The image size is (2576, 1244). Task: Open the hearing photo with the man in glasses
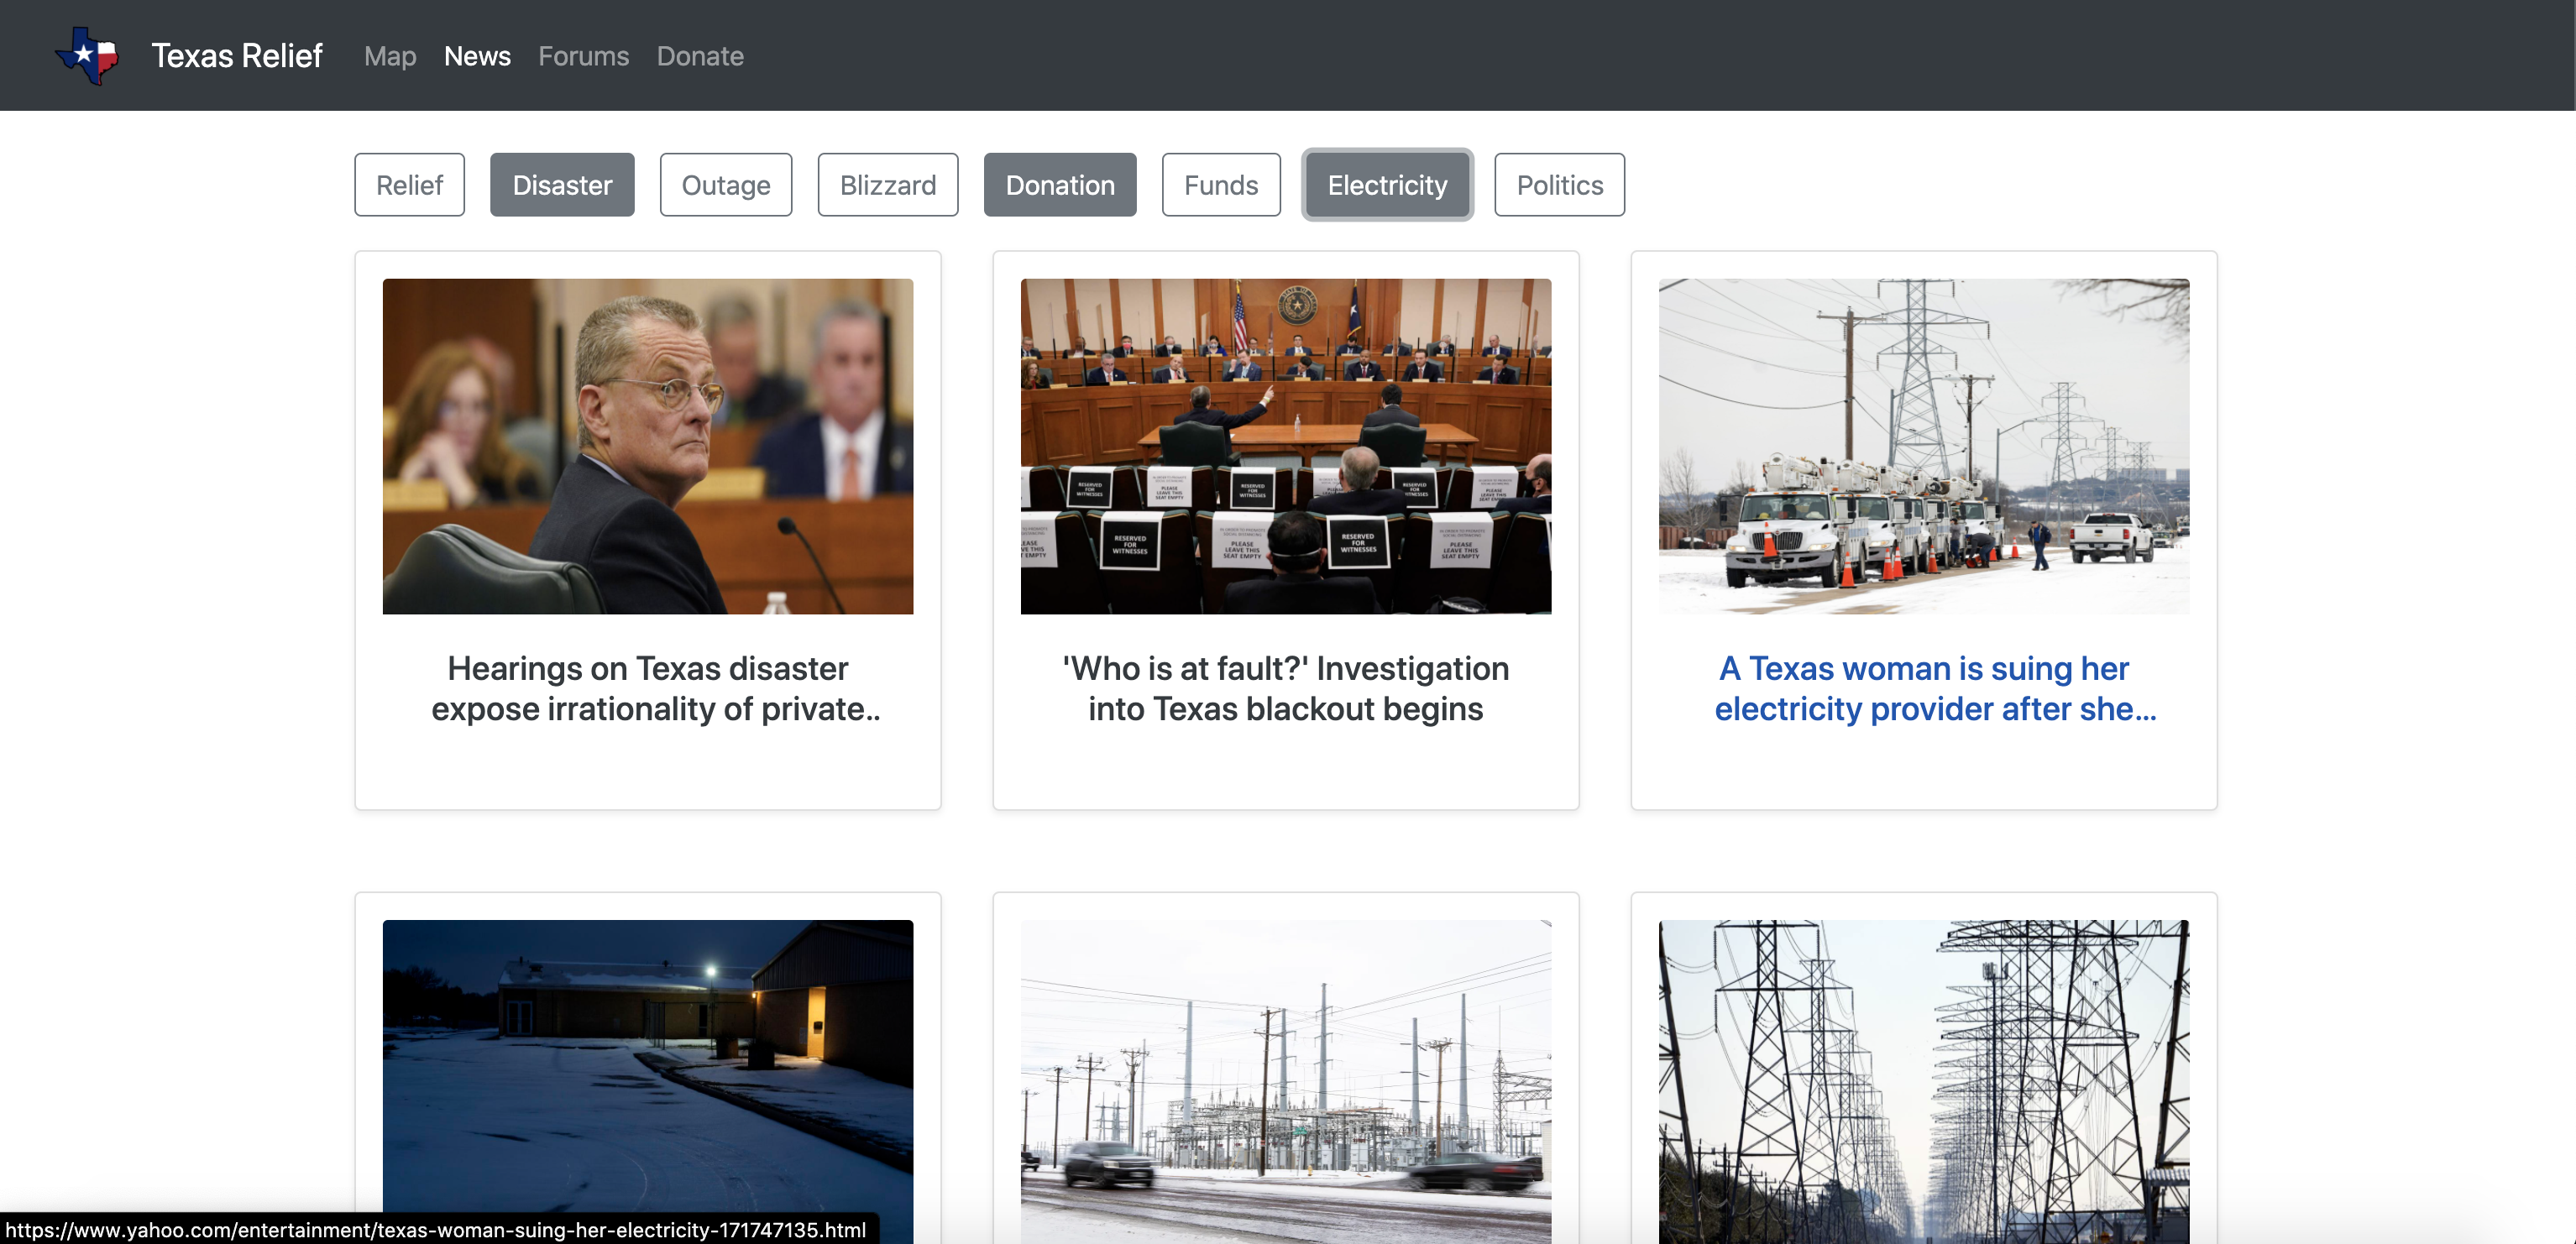tap(647, 446)
